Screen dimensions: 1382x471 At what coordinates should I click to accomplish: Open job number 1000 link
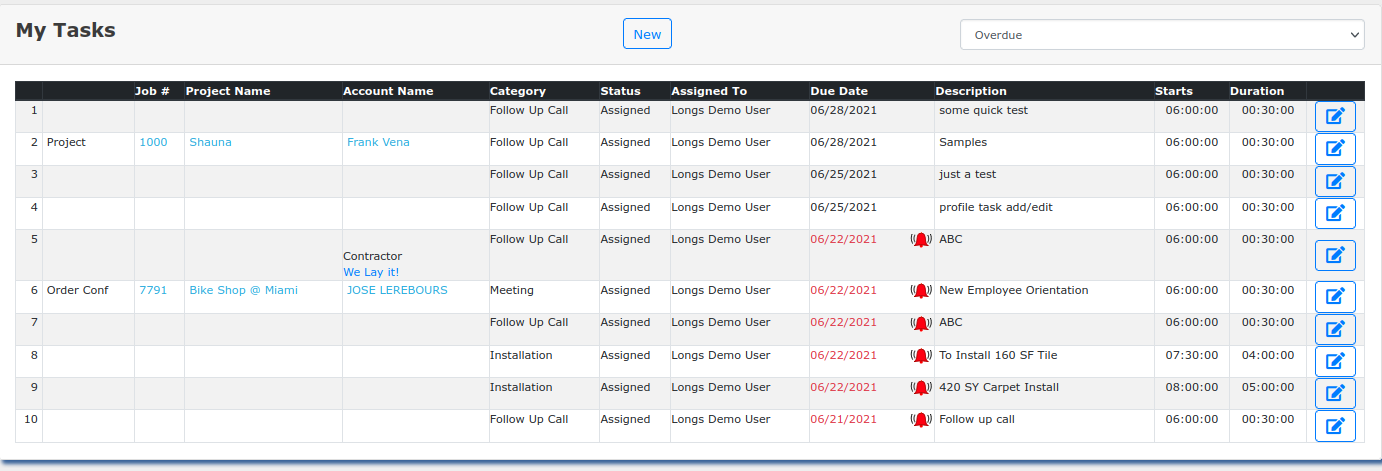tap(153, 142)
